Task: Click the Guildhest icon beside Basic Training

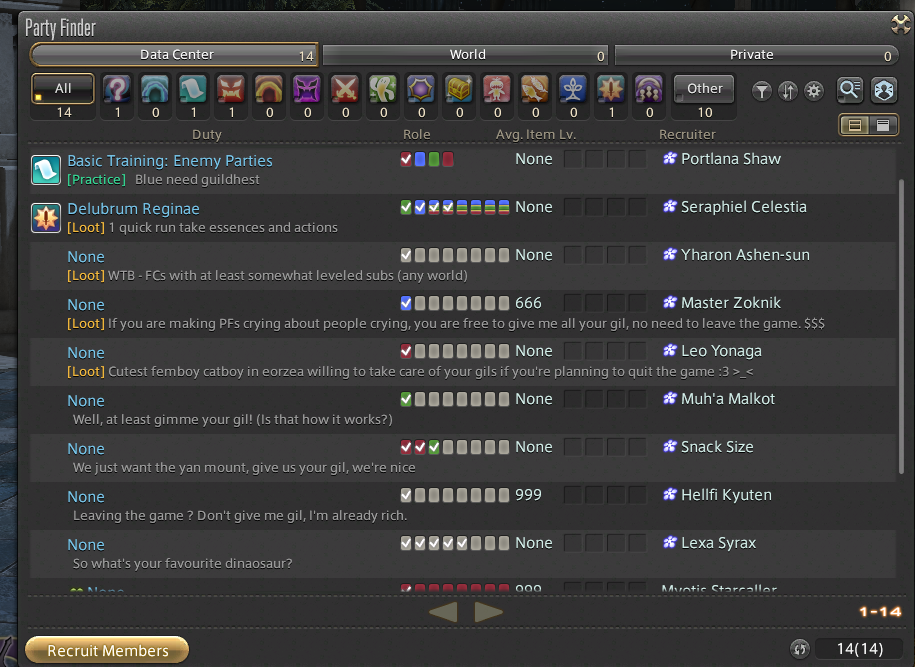Action: click(46, 170)
